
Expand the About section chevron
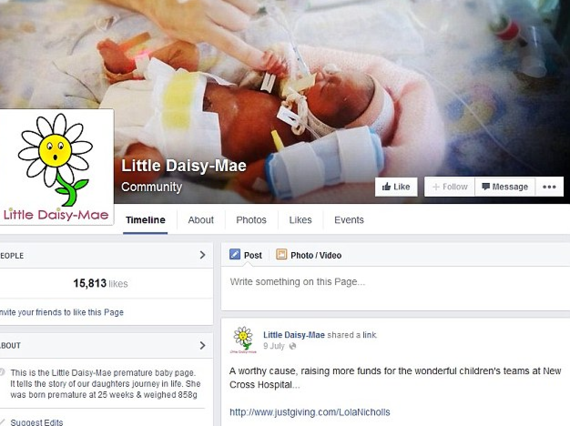202,345
